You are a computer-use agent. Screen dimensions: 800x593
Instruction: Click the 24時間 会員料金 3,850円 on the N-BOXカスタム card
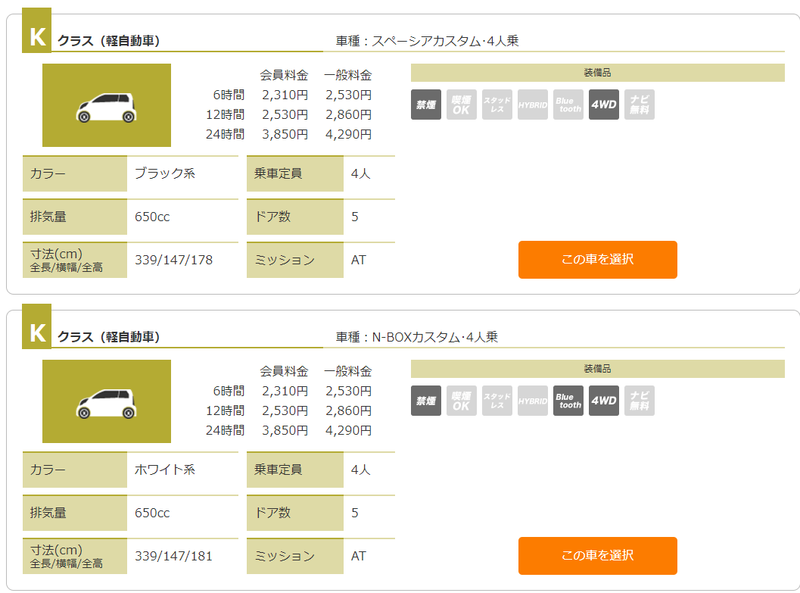(285, 430)
